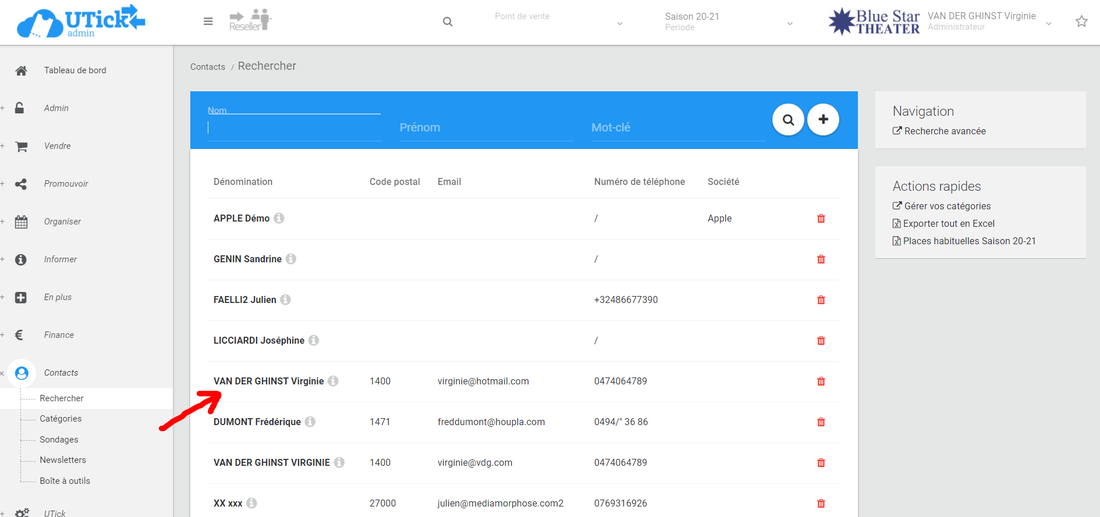Open the Point de vente dropdown

(x=558, y=22)
